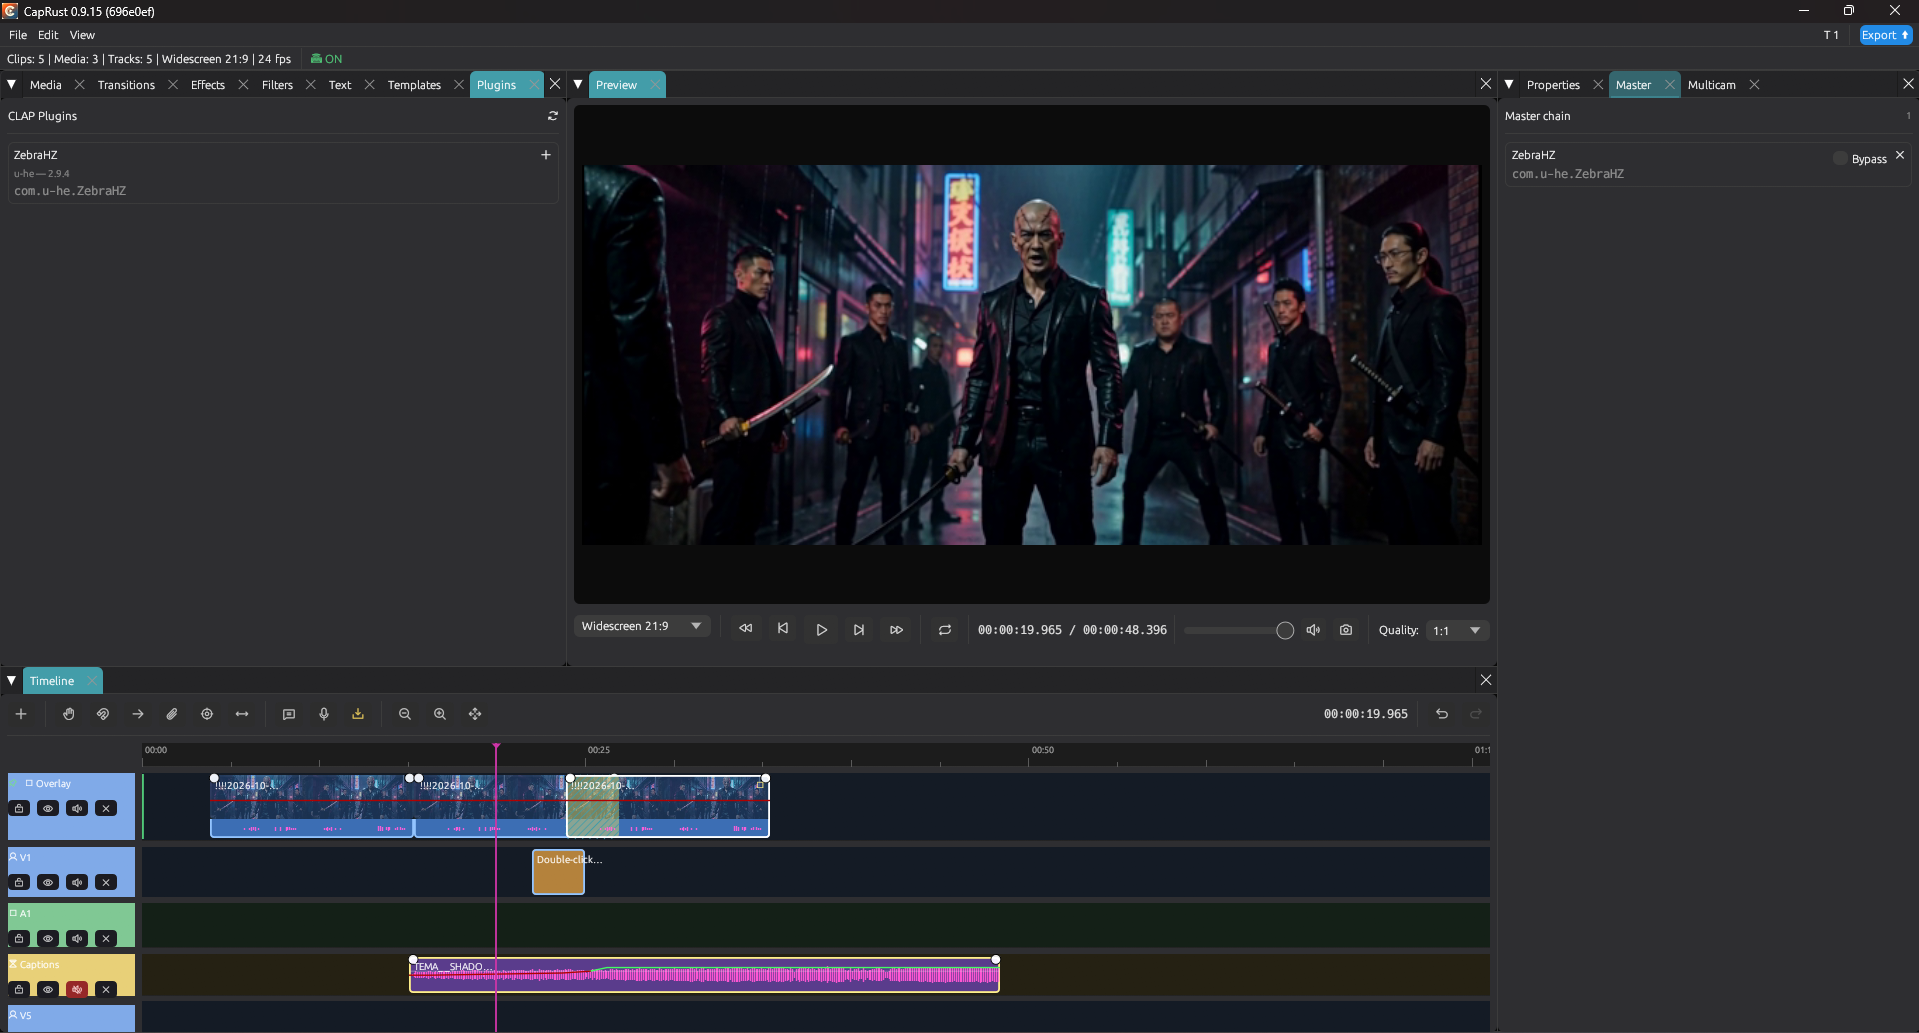Screen dimensions: 1919x1033
Task: Zoom in the timeline
Action: click(440, 714)
